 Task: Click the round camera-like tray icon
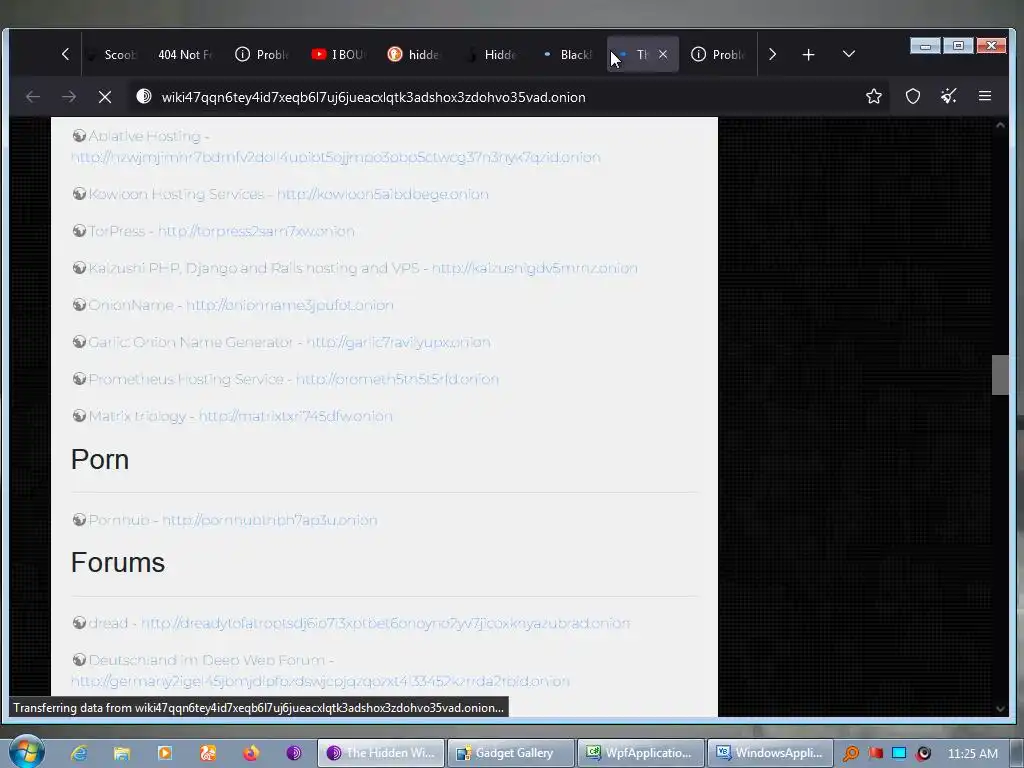923,753
